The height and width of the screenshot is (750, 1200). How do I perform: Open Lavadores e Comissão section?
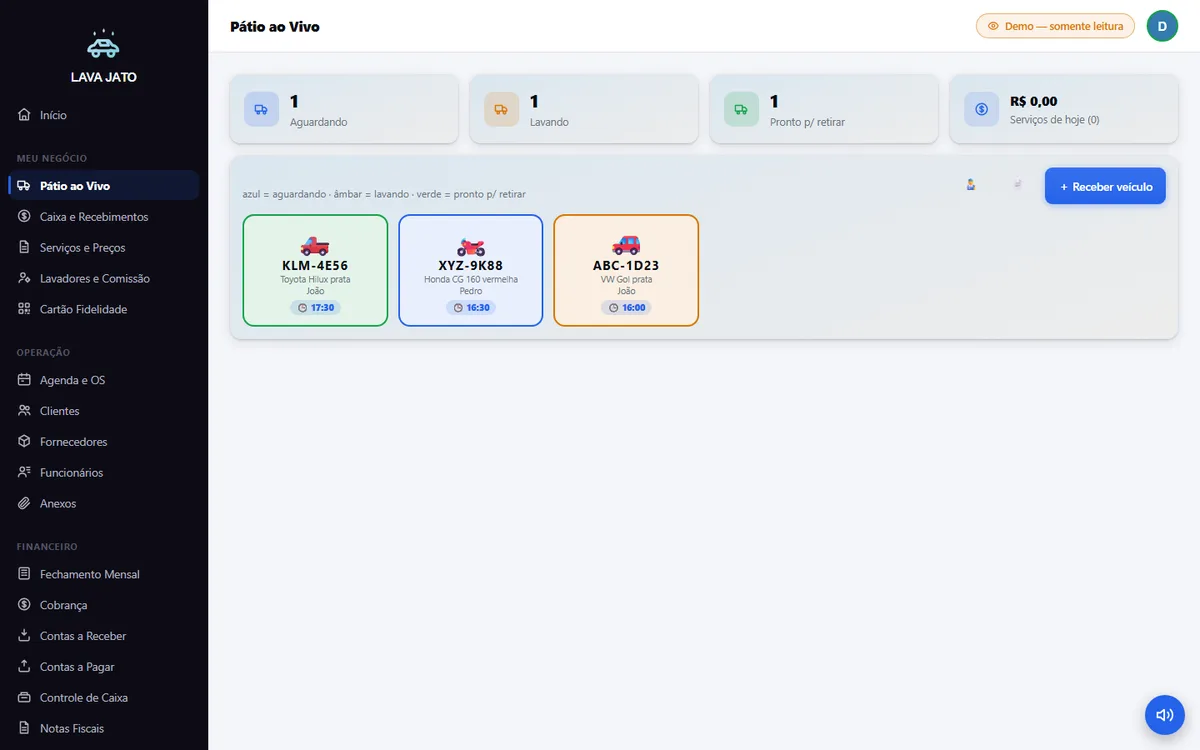(x=104, y=279)
